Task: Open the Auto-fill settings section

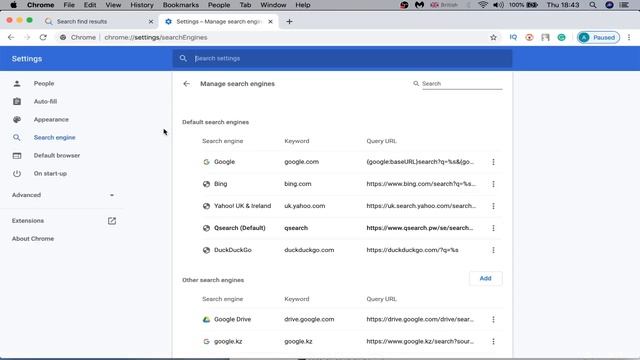Action: pos(45,101)
